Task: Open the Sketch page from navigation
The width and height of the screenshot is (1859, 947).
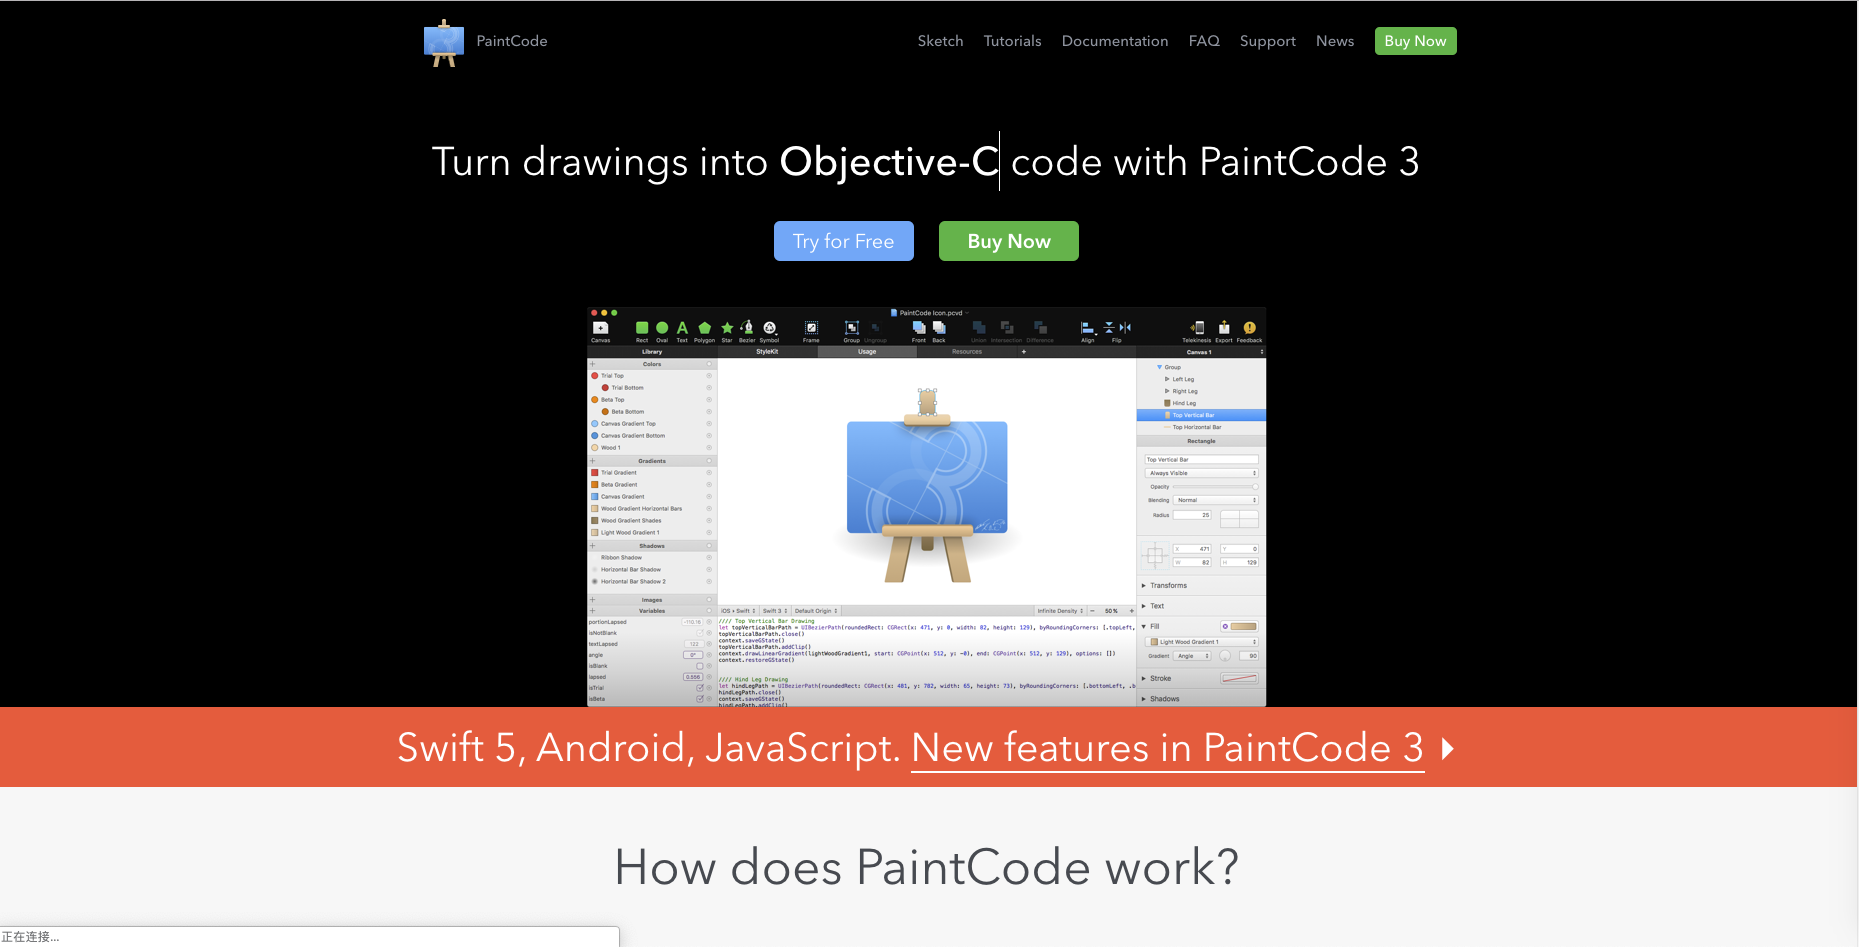Action: pyautogui.click(x=940, y=41)
